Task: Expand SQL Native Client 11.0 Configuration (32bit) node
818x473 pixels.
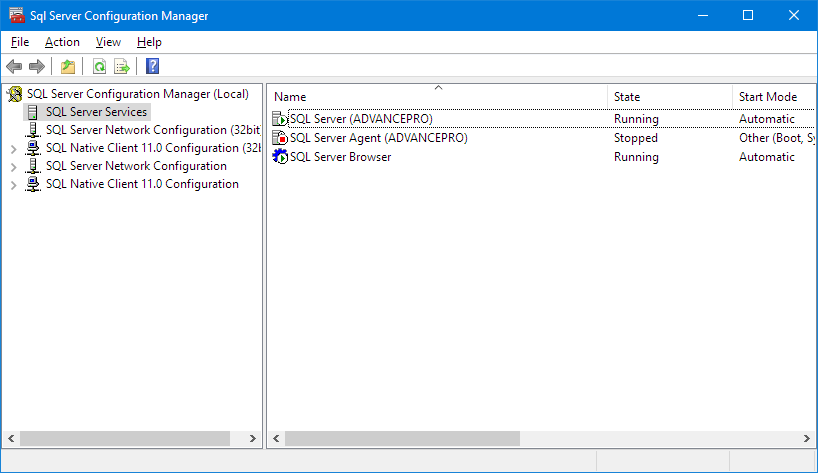Action: (13, 149)
